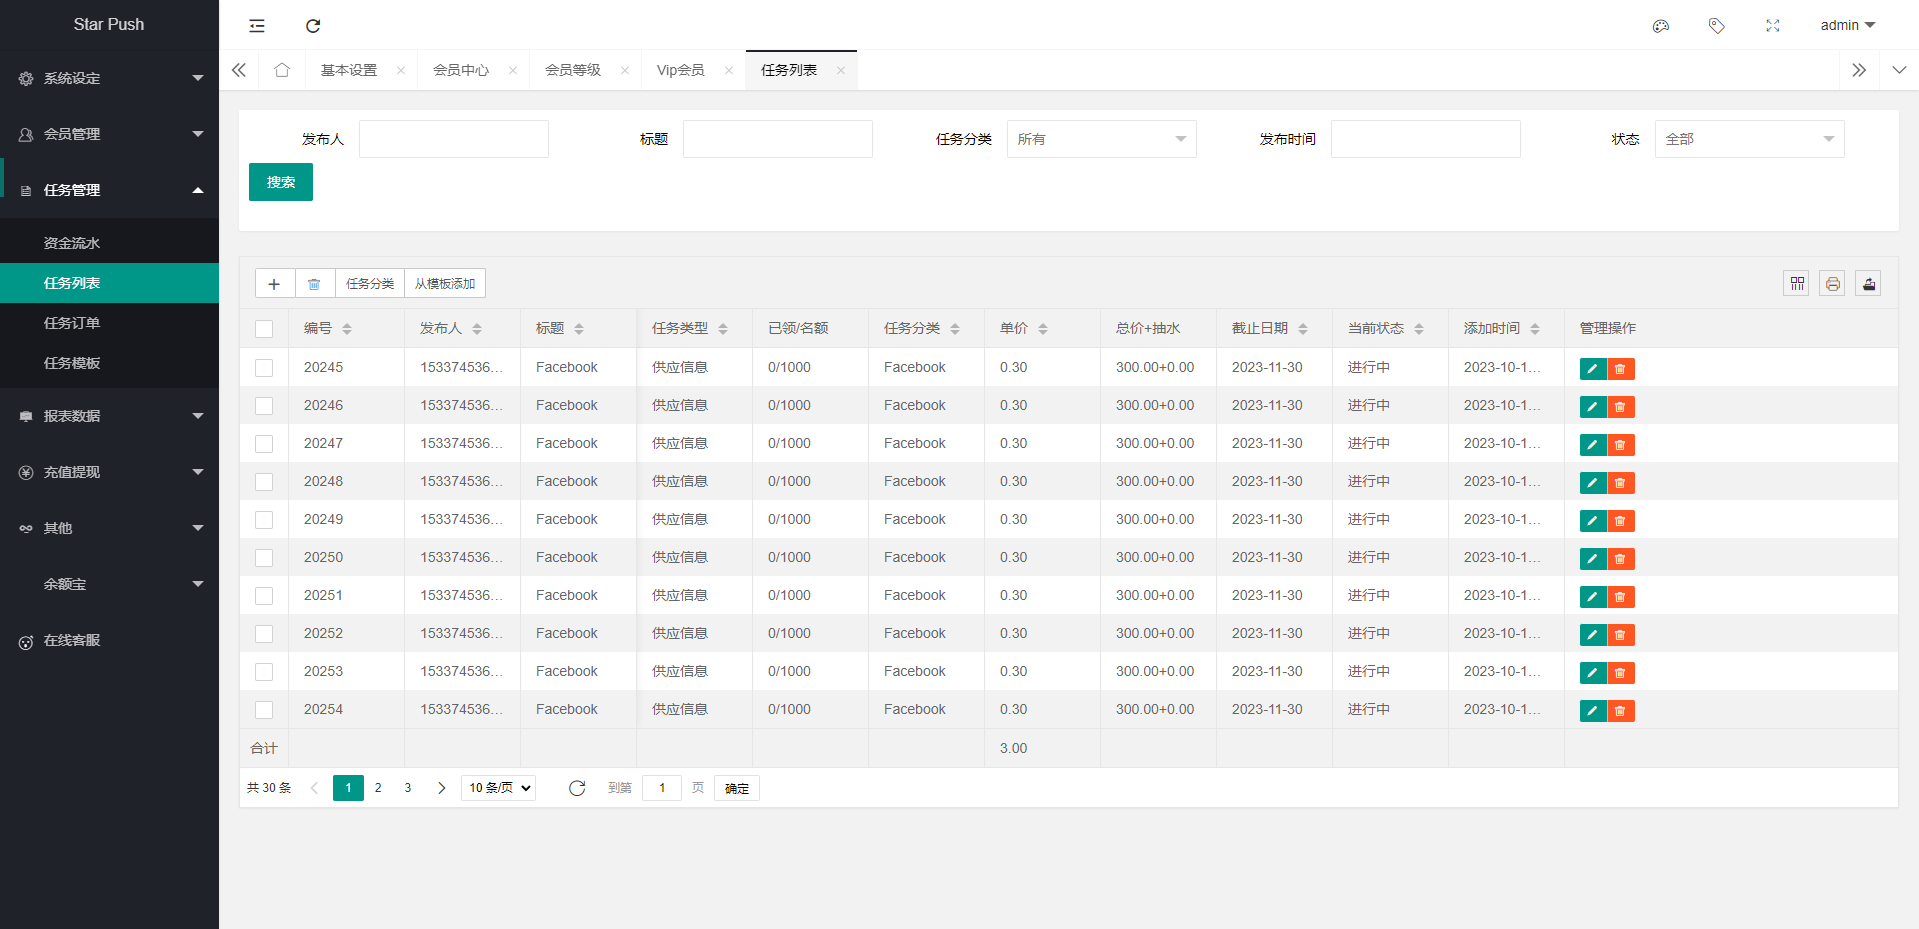Toggle fullscreen mode icon
Viewport: 1919px width, 929px height.
(x=1773, y=26)
